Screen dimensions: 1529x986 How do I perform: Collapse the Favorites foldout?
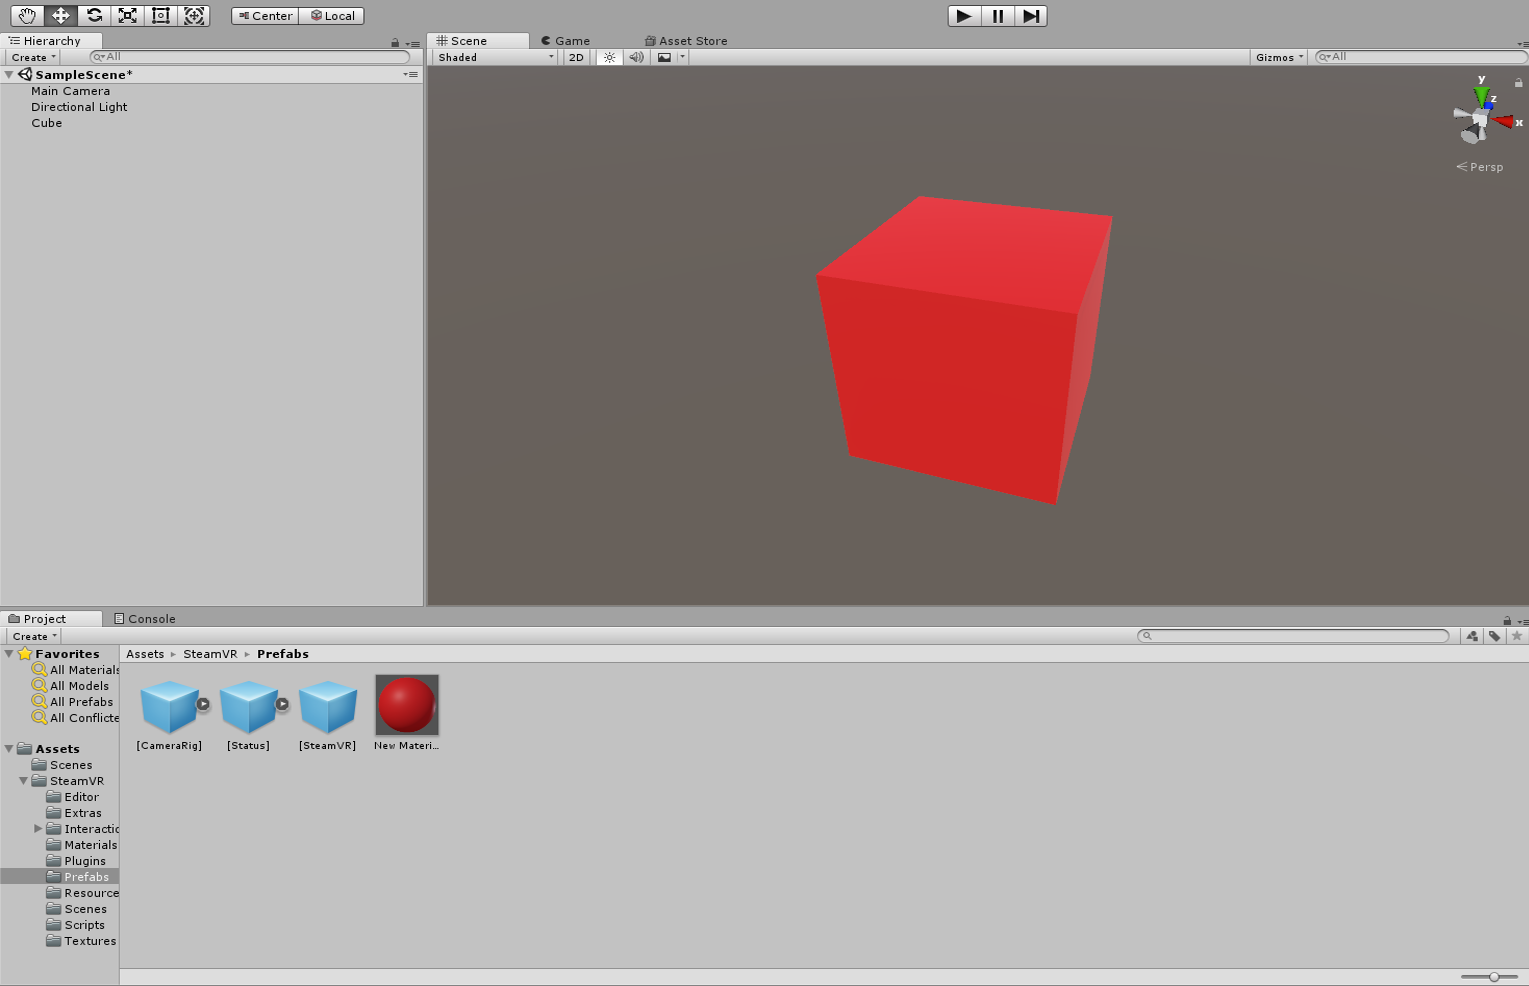point(9,654)
